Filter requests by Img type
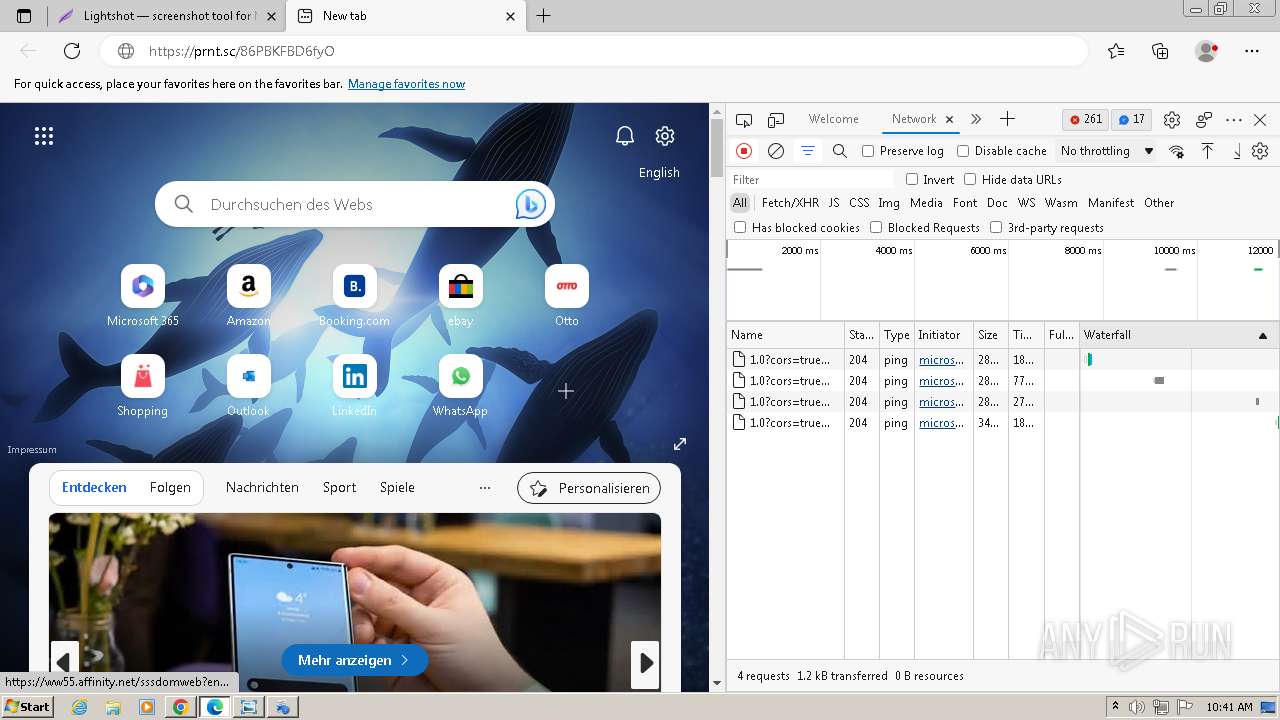Viewport: 1280px width, 720px height. [889, 203]
